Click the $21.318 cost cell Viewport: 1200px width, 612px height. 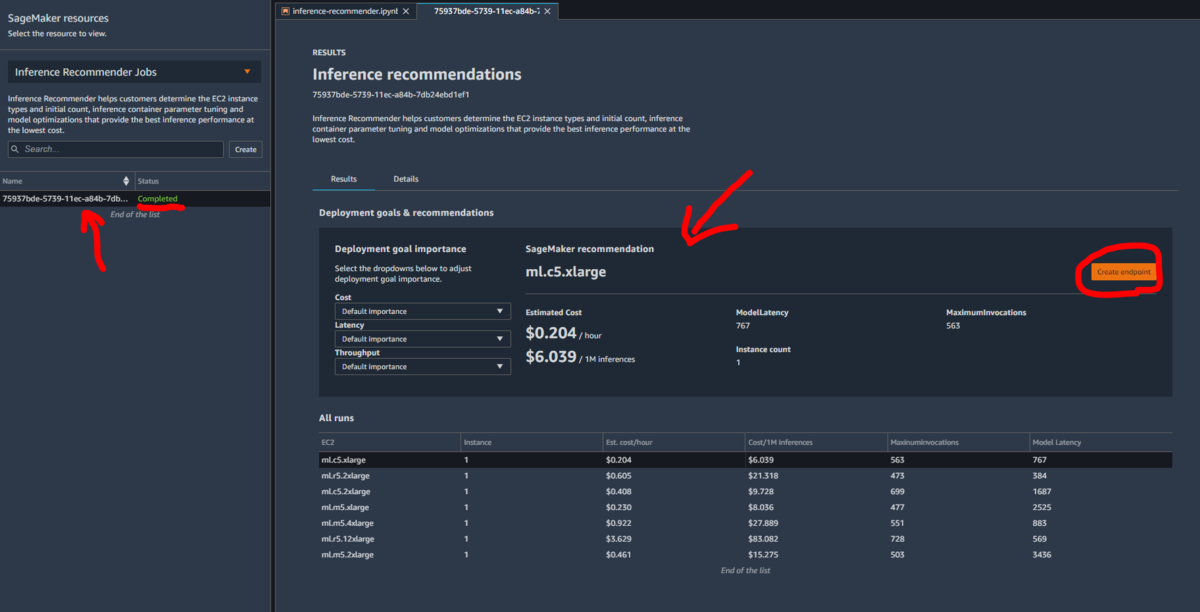(x=762, y=476)
